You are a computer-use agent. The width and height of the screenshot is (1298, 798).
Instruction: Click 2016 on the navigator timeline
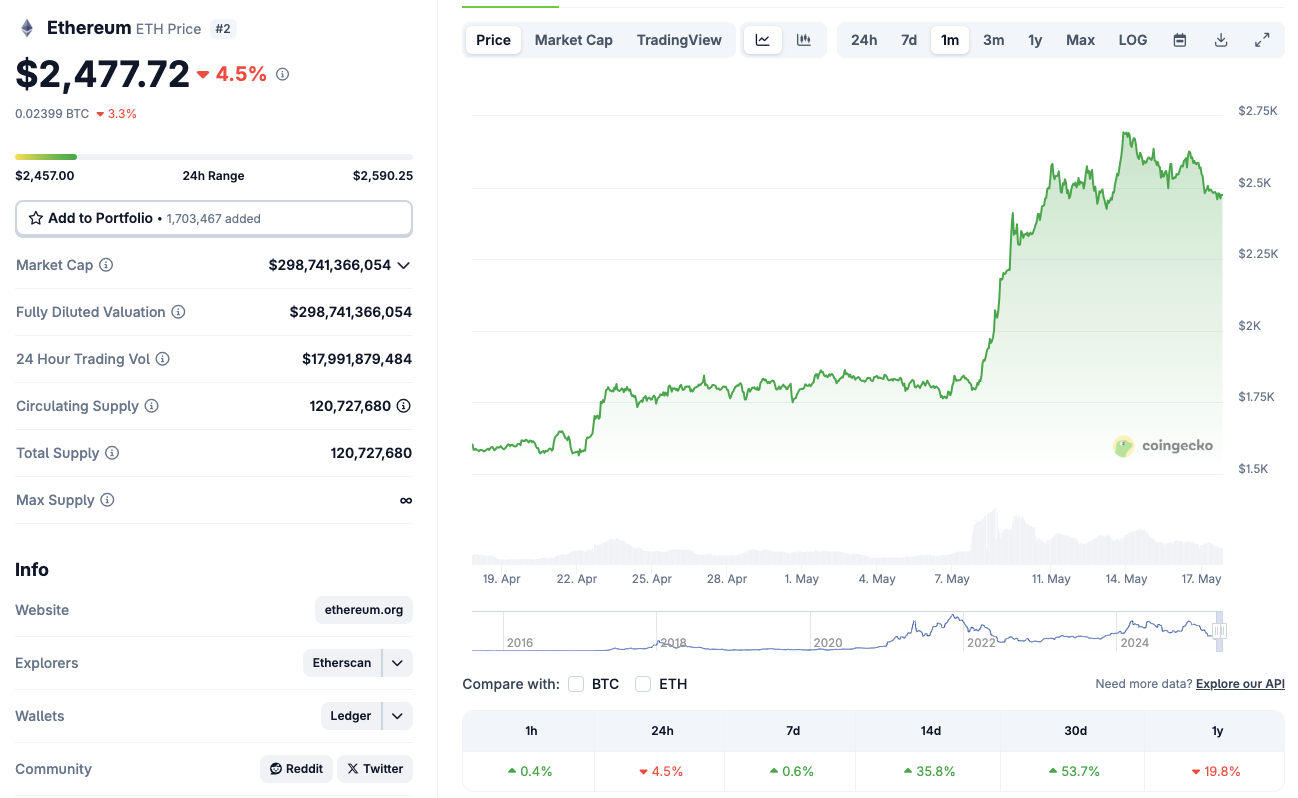[520, 643]
